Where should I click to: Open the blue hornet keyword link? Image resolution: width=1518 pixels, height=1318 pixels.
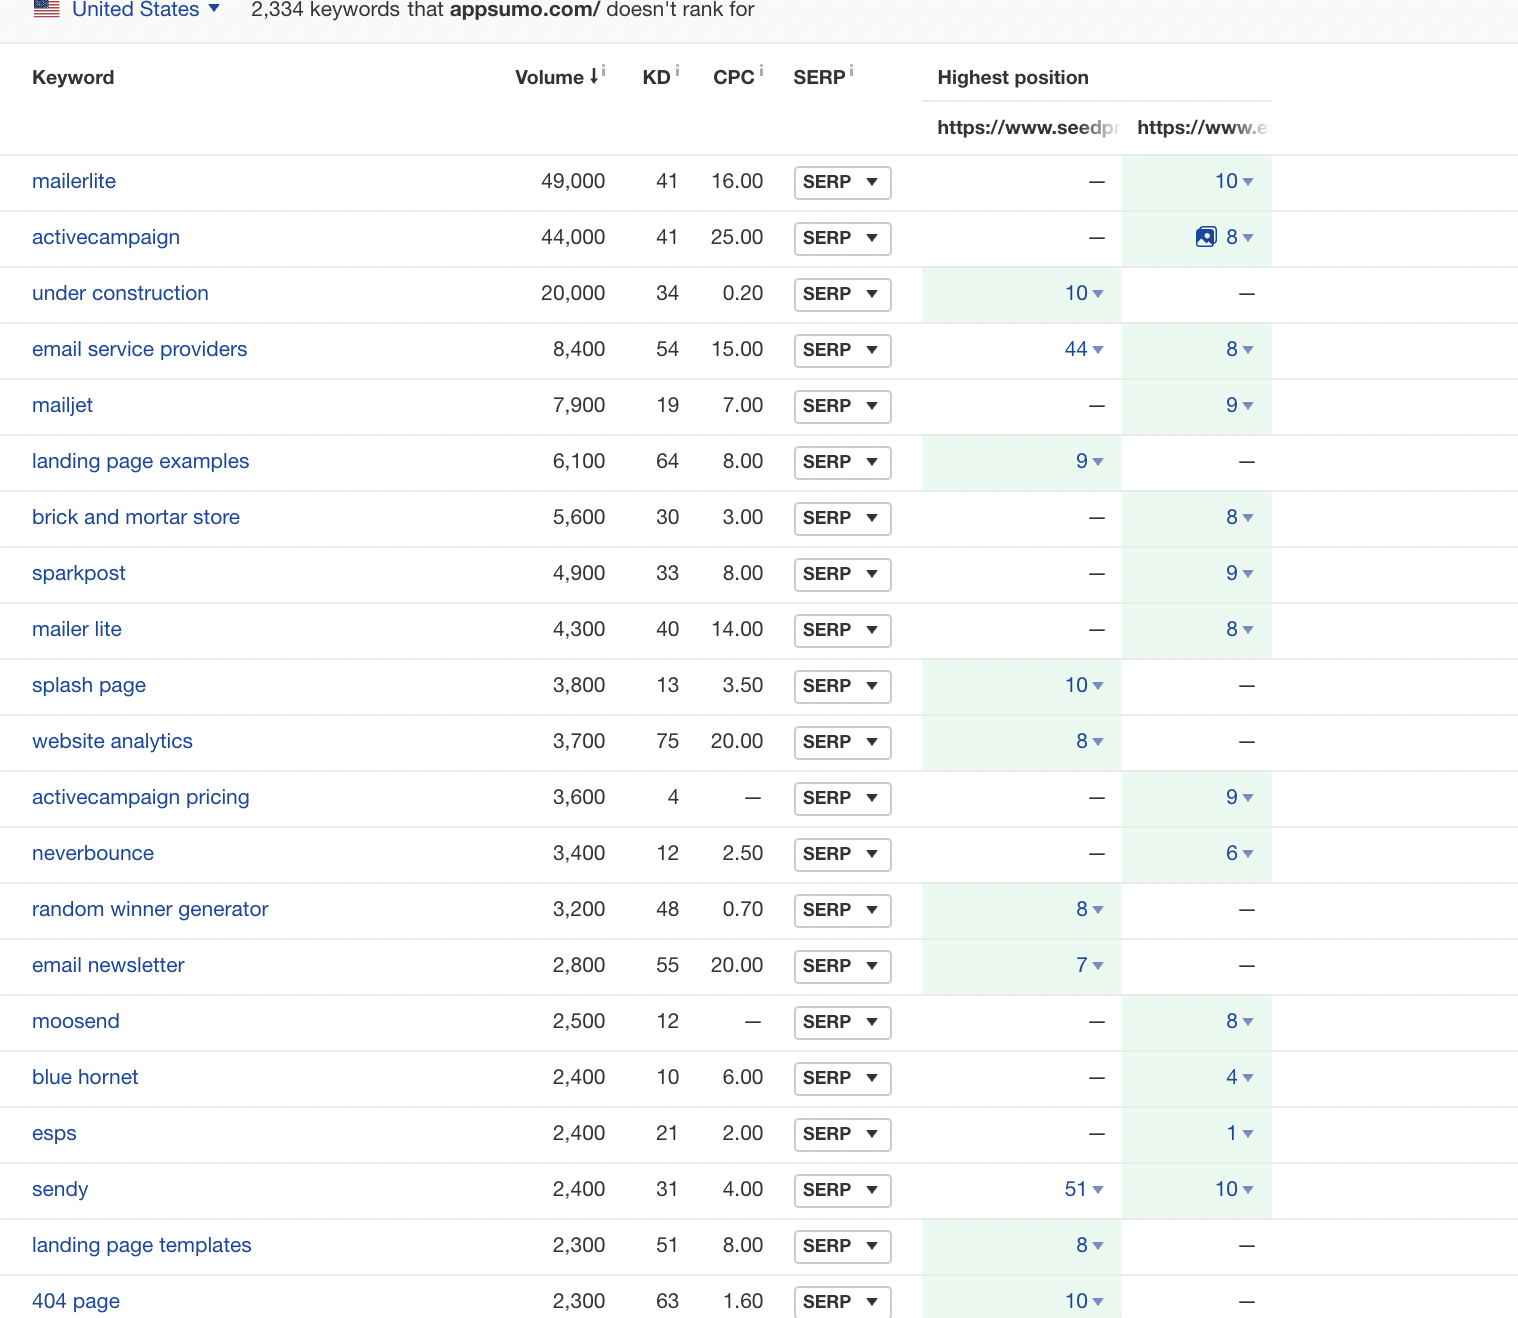coord(85,1077)
